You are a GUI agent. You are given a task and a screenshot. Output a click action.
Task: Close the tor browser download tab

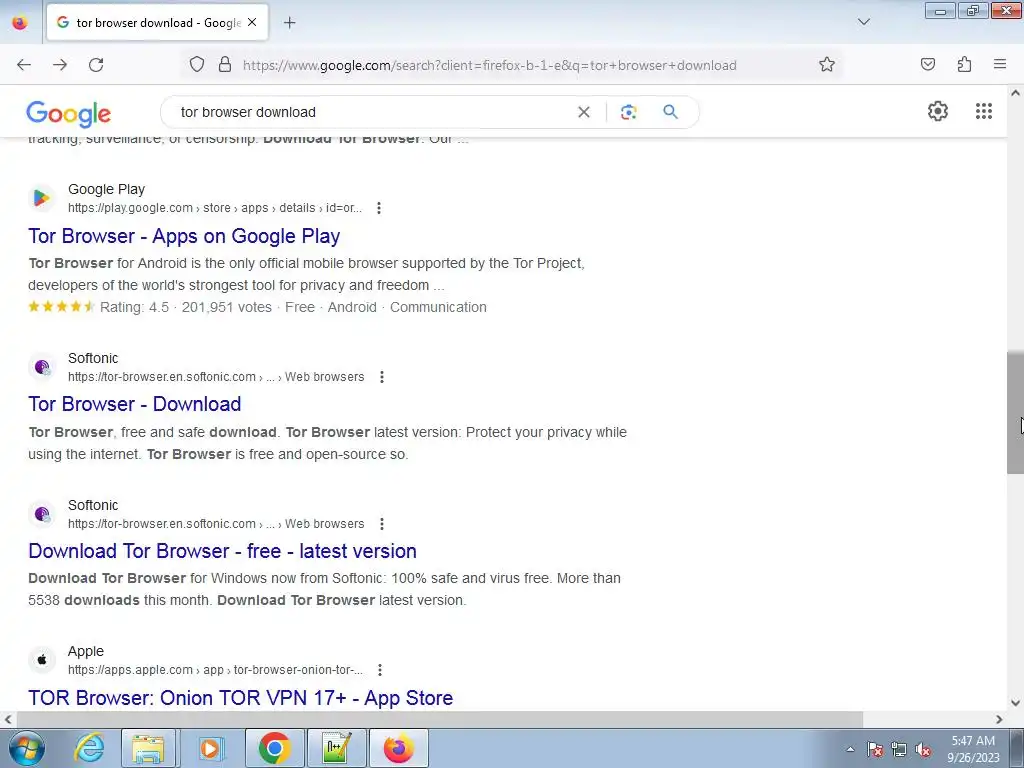252,22
